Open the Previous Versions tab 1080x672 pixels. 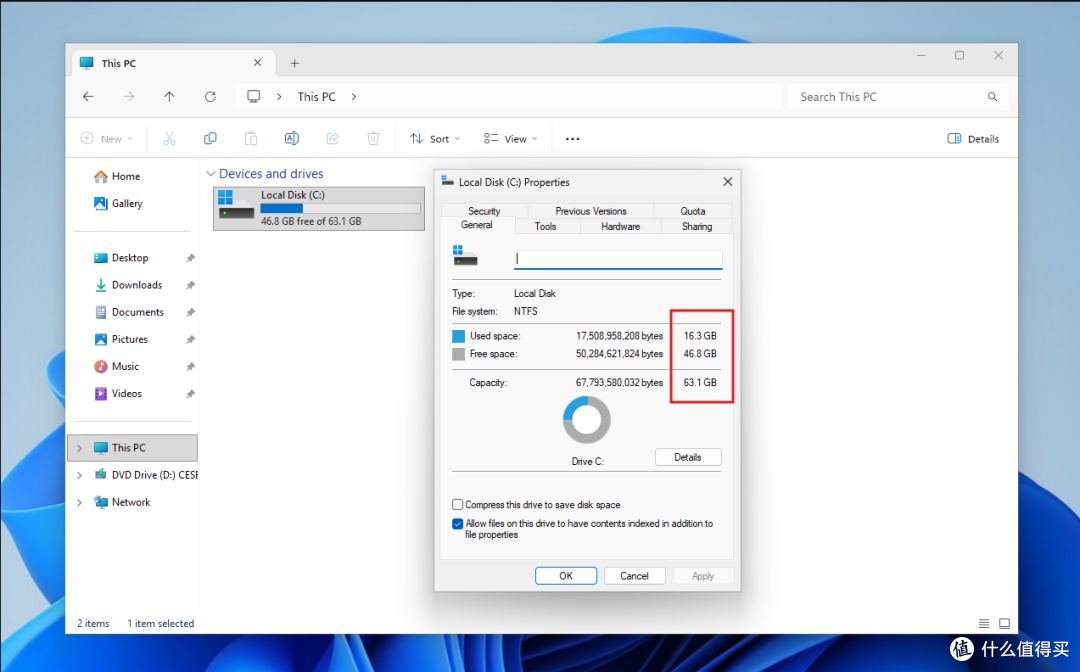point(590,211)
